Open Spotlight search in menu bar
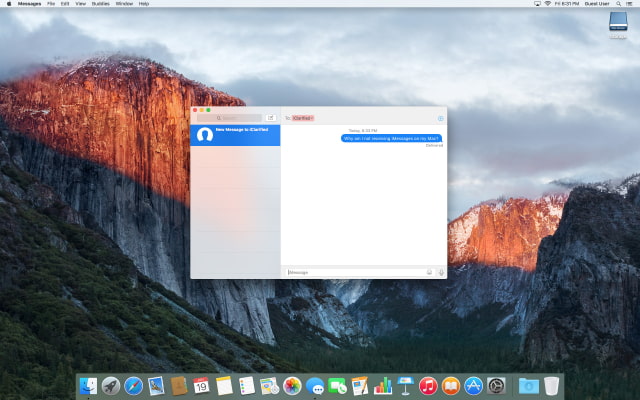 (620, 4)
